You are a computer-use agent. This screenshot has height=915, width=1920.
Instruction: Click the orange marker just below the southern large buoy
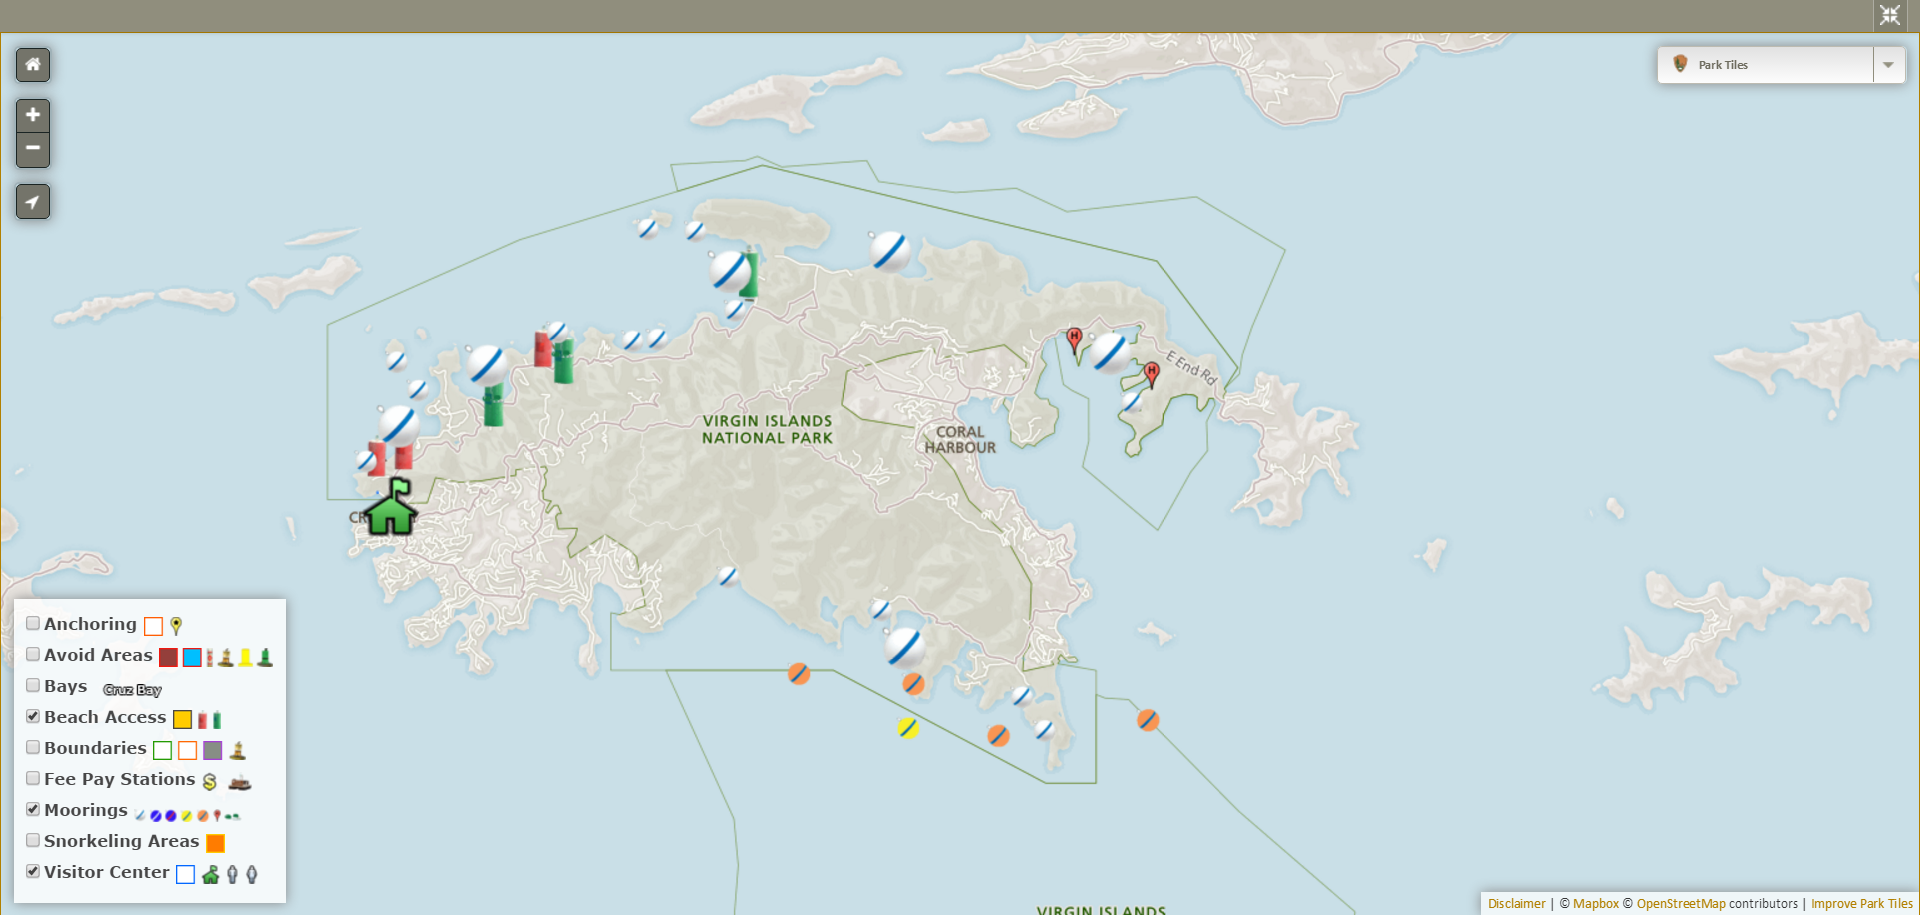click(913, 684)
